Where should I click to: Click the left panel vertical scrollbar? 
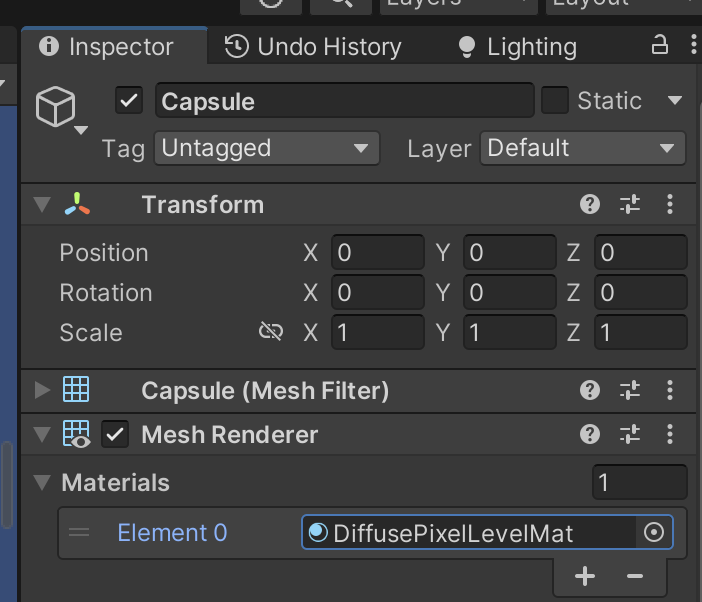[x=7, y=486]
